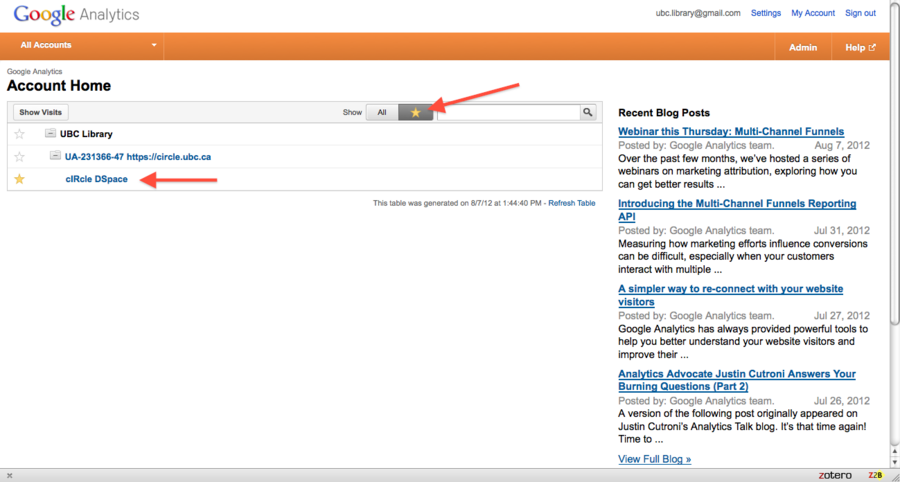Click the Sign out link
900x482 pixels.
[860, 13]
